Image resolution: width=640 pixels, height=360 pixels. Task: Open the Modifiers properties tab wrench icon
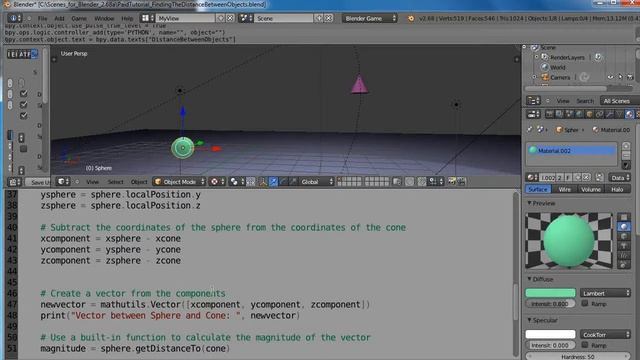point(609,114)
